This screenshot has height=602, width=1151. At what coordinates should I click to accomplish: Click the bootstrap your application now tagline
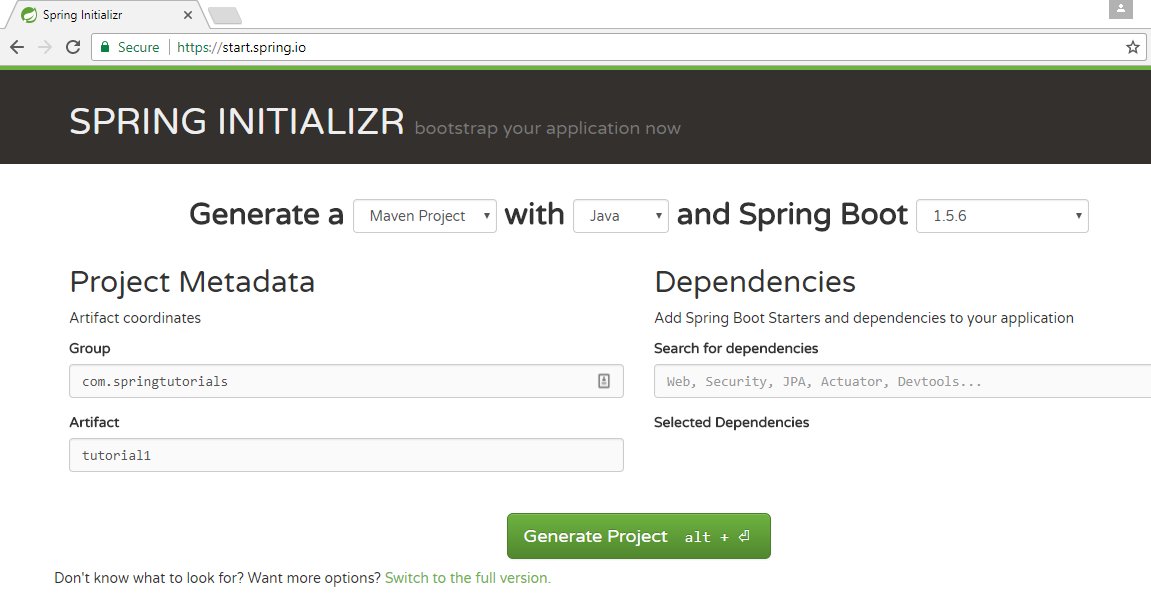pos(548,128)
